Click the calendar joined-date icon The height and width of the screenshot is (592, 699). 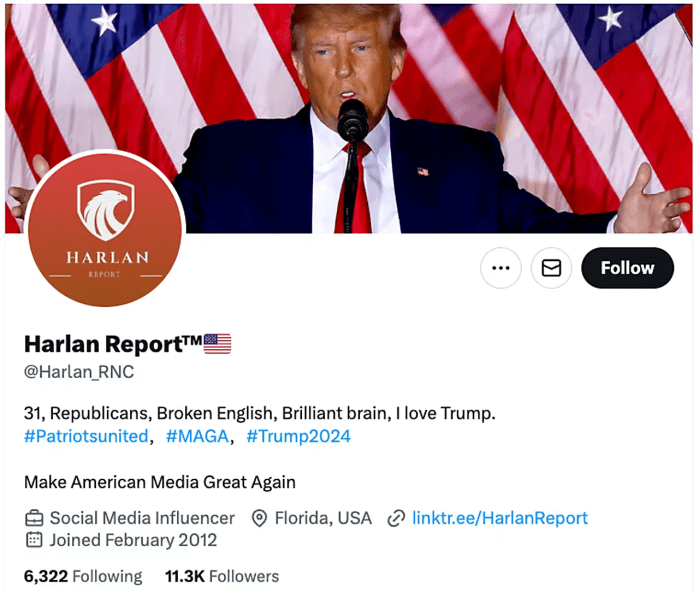tap(34, 540)
